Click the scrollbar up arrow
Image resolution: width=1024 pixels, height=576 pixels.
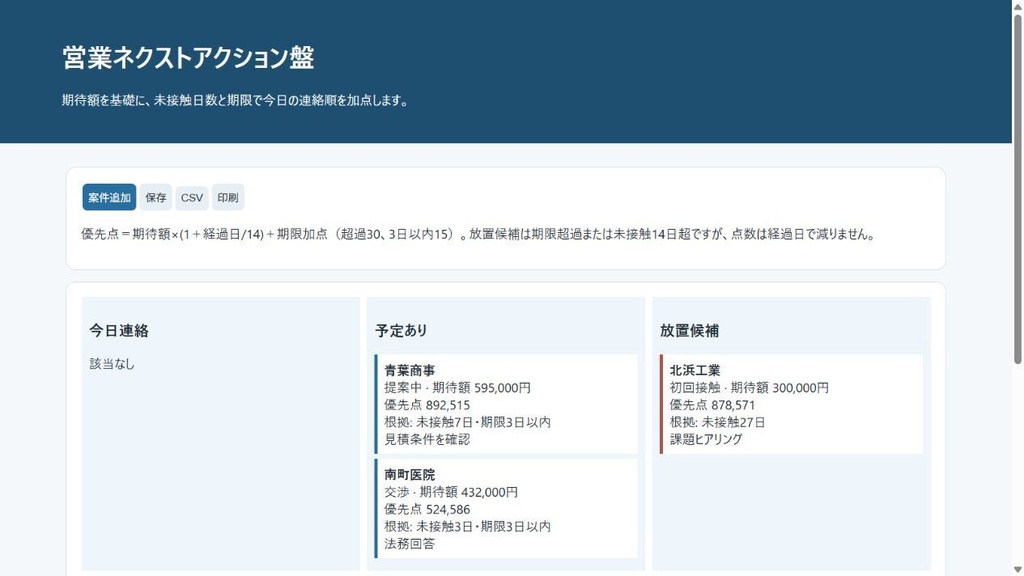[1017, 6]
